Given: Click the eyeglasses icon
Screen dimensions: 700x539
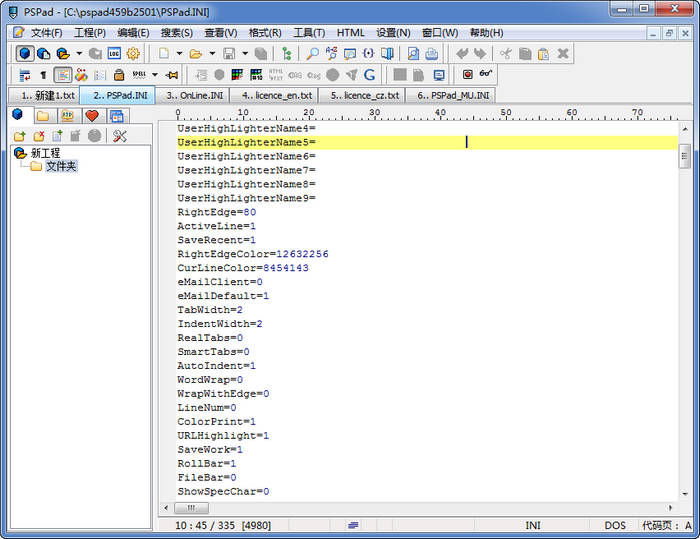Looking at the screenshot, I should [486, 73].
